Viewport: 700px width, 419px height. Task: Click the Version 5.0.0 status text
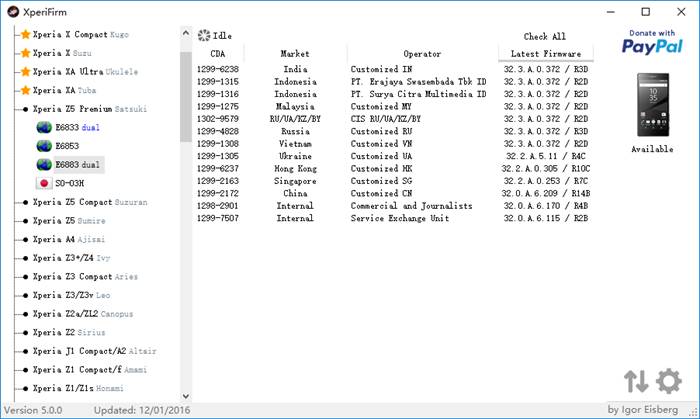click(33, 410)
